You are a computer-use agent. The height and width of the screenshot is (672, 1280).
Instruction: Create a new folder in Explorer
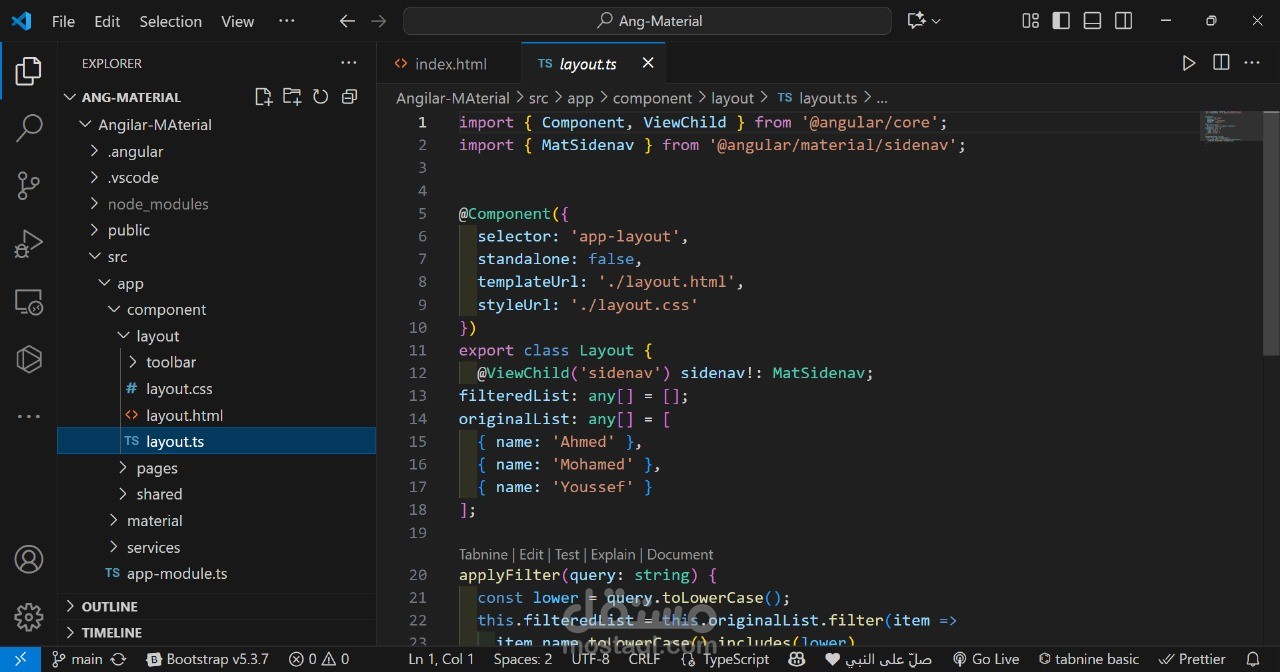(x=292, y=97)
